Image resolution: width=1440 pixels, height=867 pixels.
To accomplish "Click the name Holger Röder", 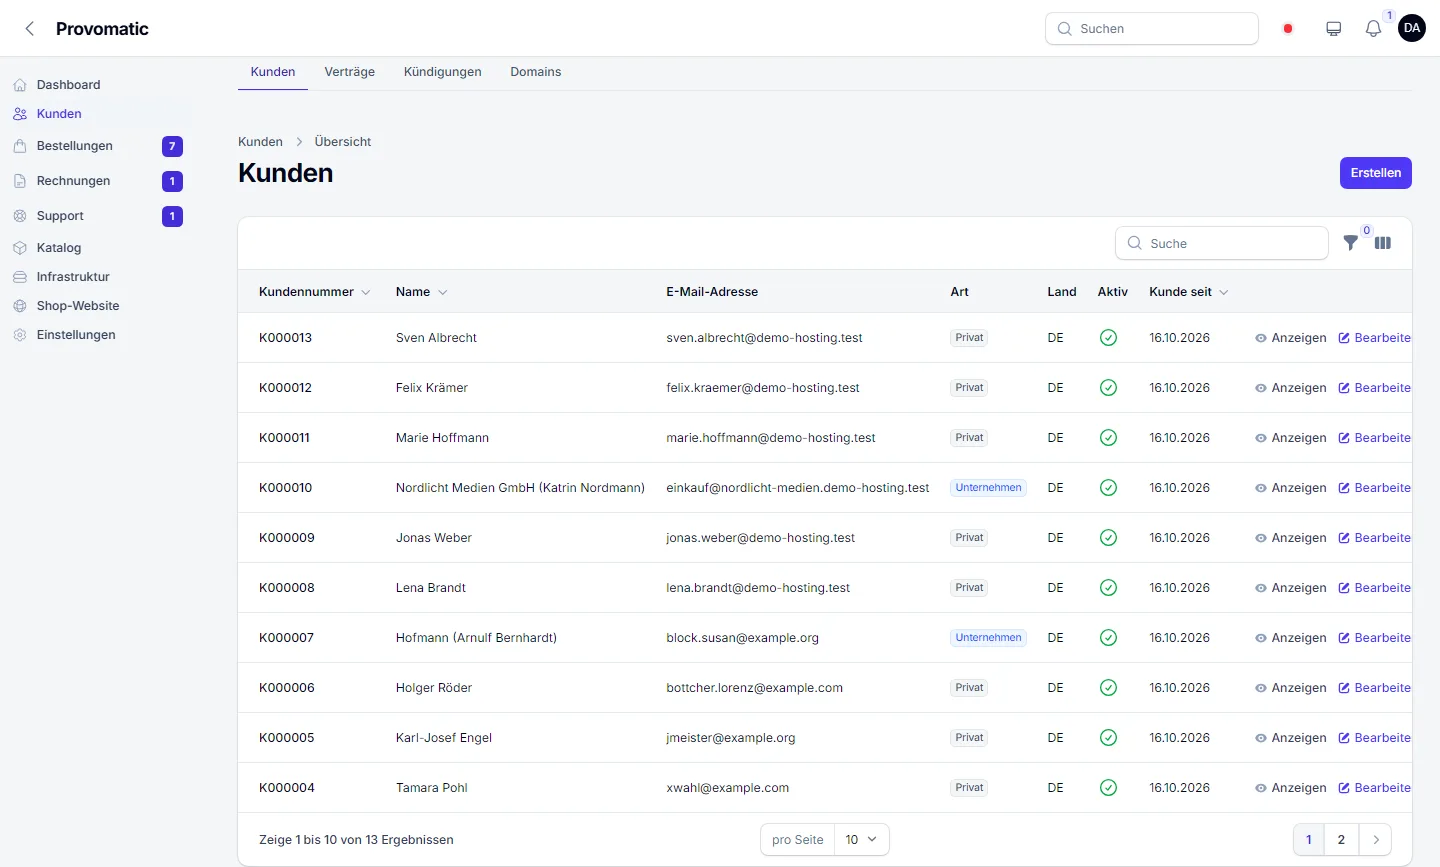I will tap(434, 688).
